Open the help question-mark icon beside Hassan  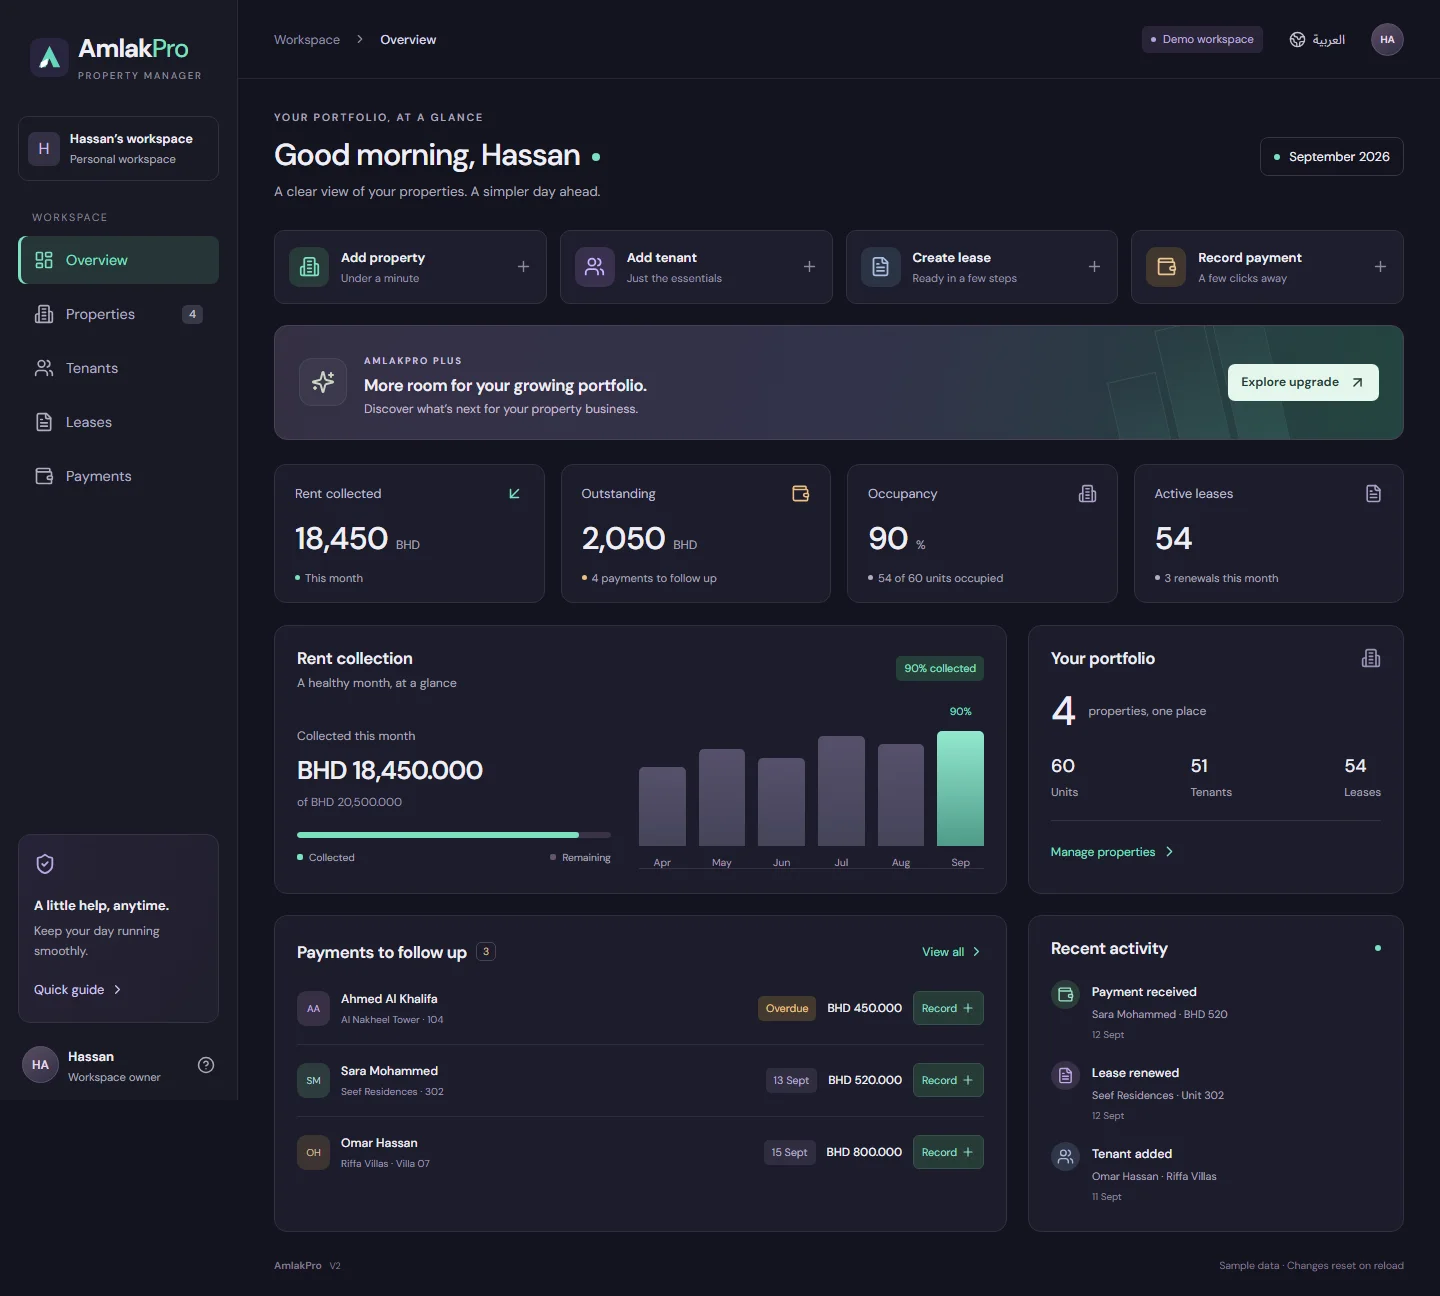pos(206,1065)
